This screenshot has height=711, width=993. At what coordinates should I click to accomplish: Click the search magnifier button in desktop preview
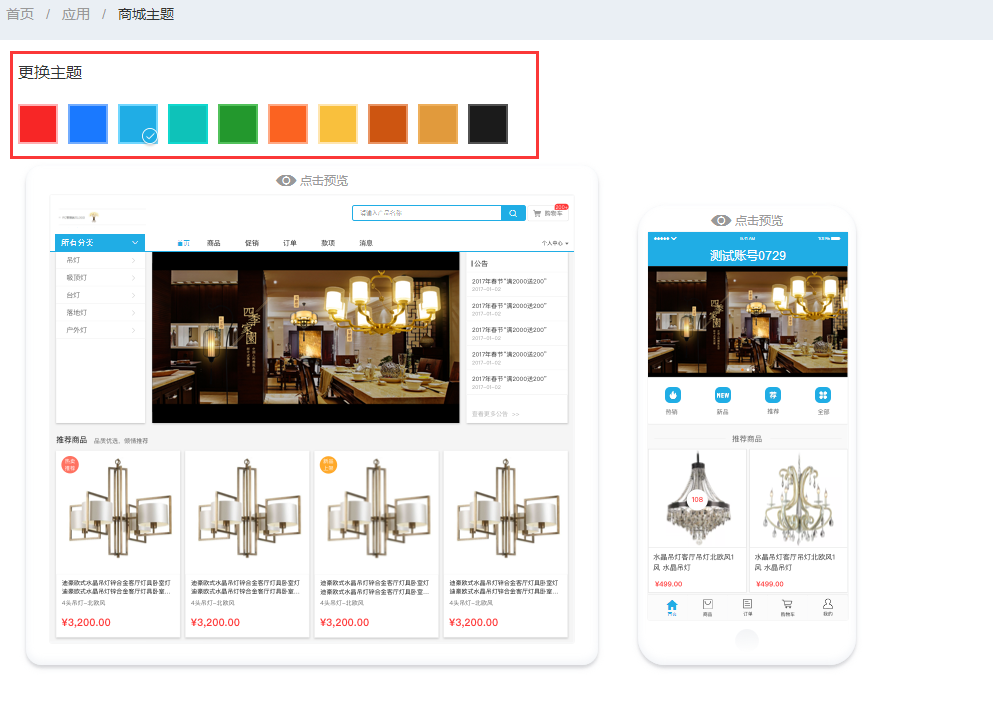(513, 213)
